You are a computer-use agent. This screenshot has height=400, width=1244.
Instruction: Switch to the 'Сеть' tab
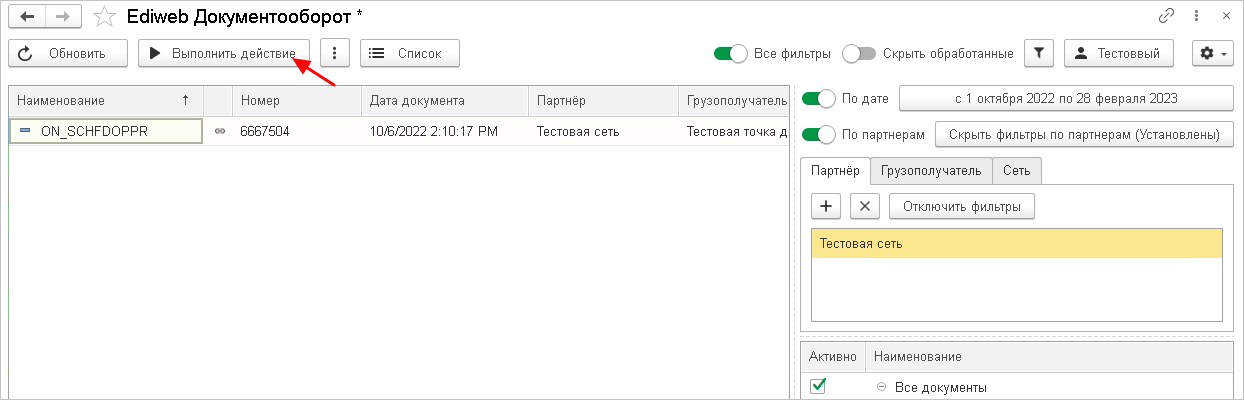tap(1017, 171)
